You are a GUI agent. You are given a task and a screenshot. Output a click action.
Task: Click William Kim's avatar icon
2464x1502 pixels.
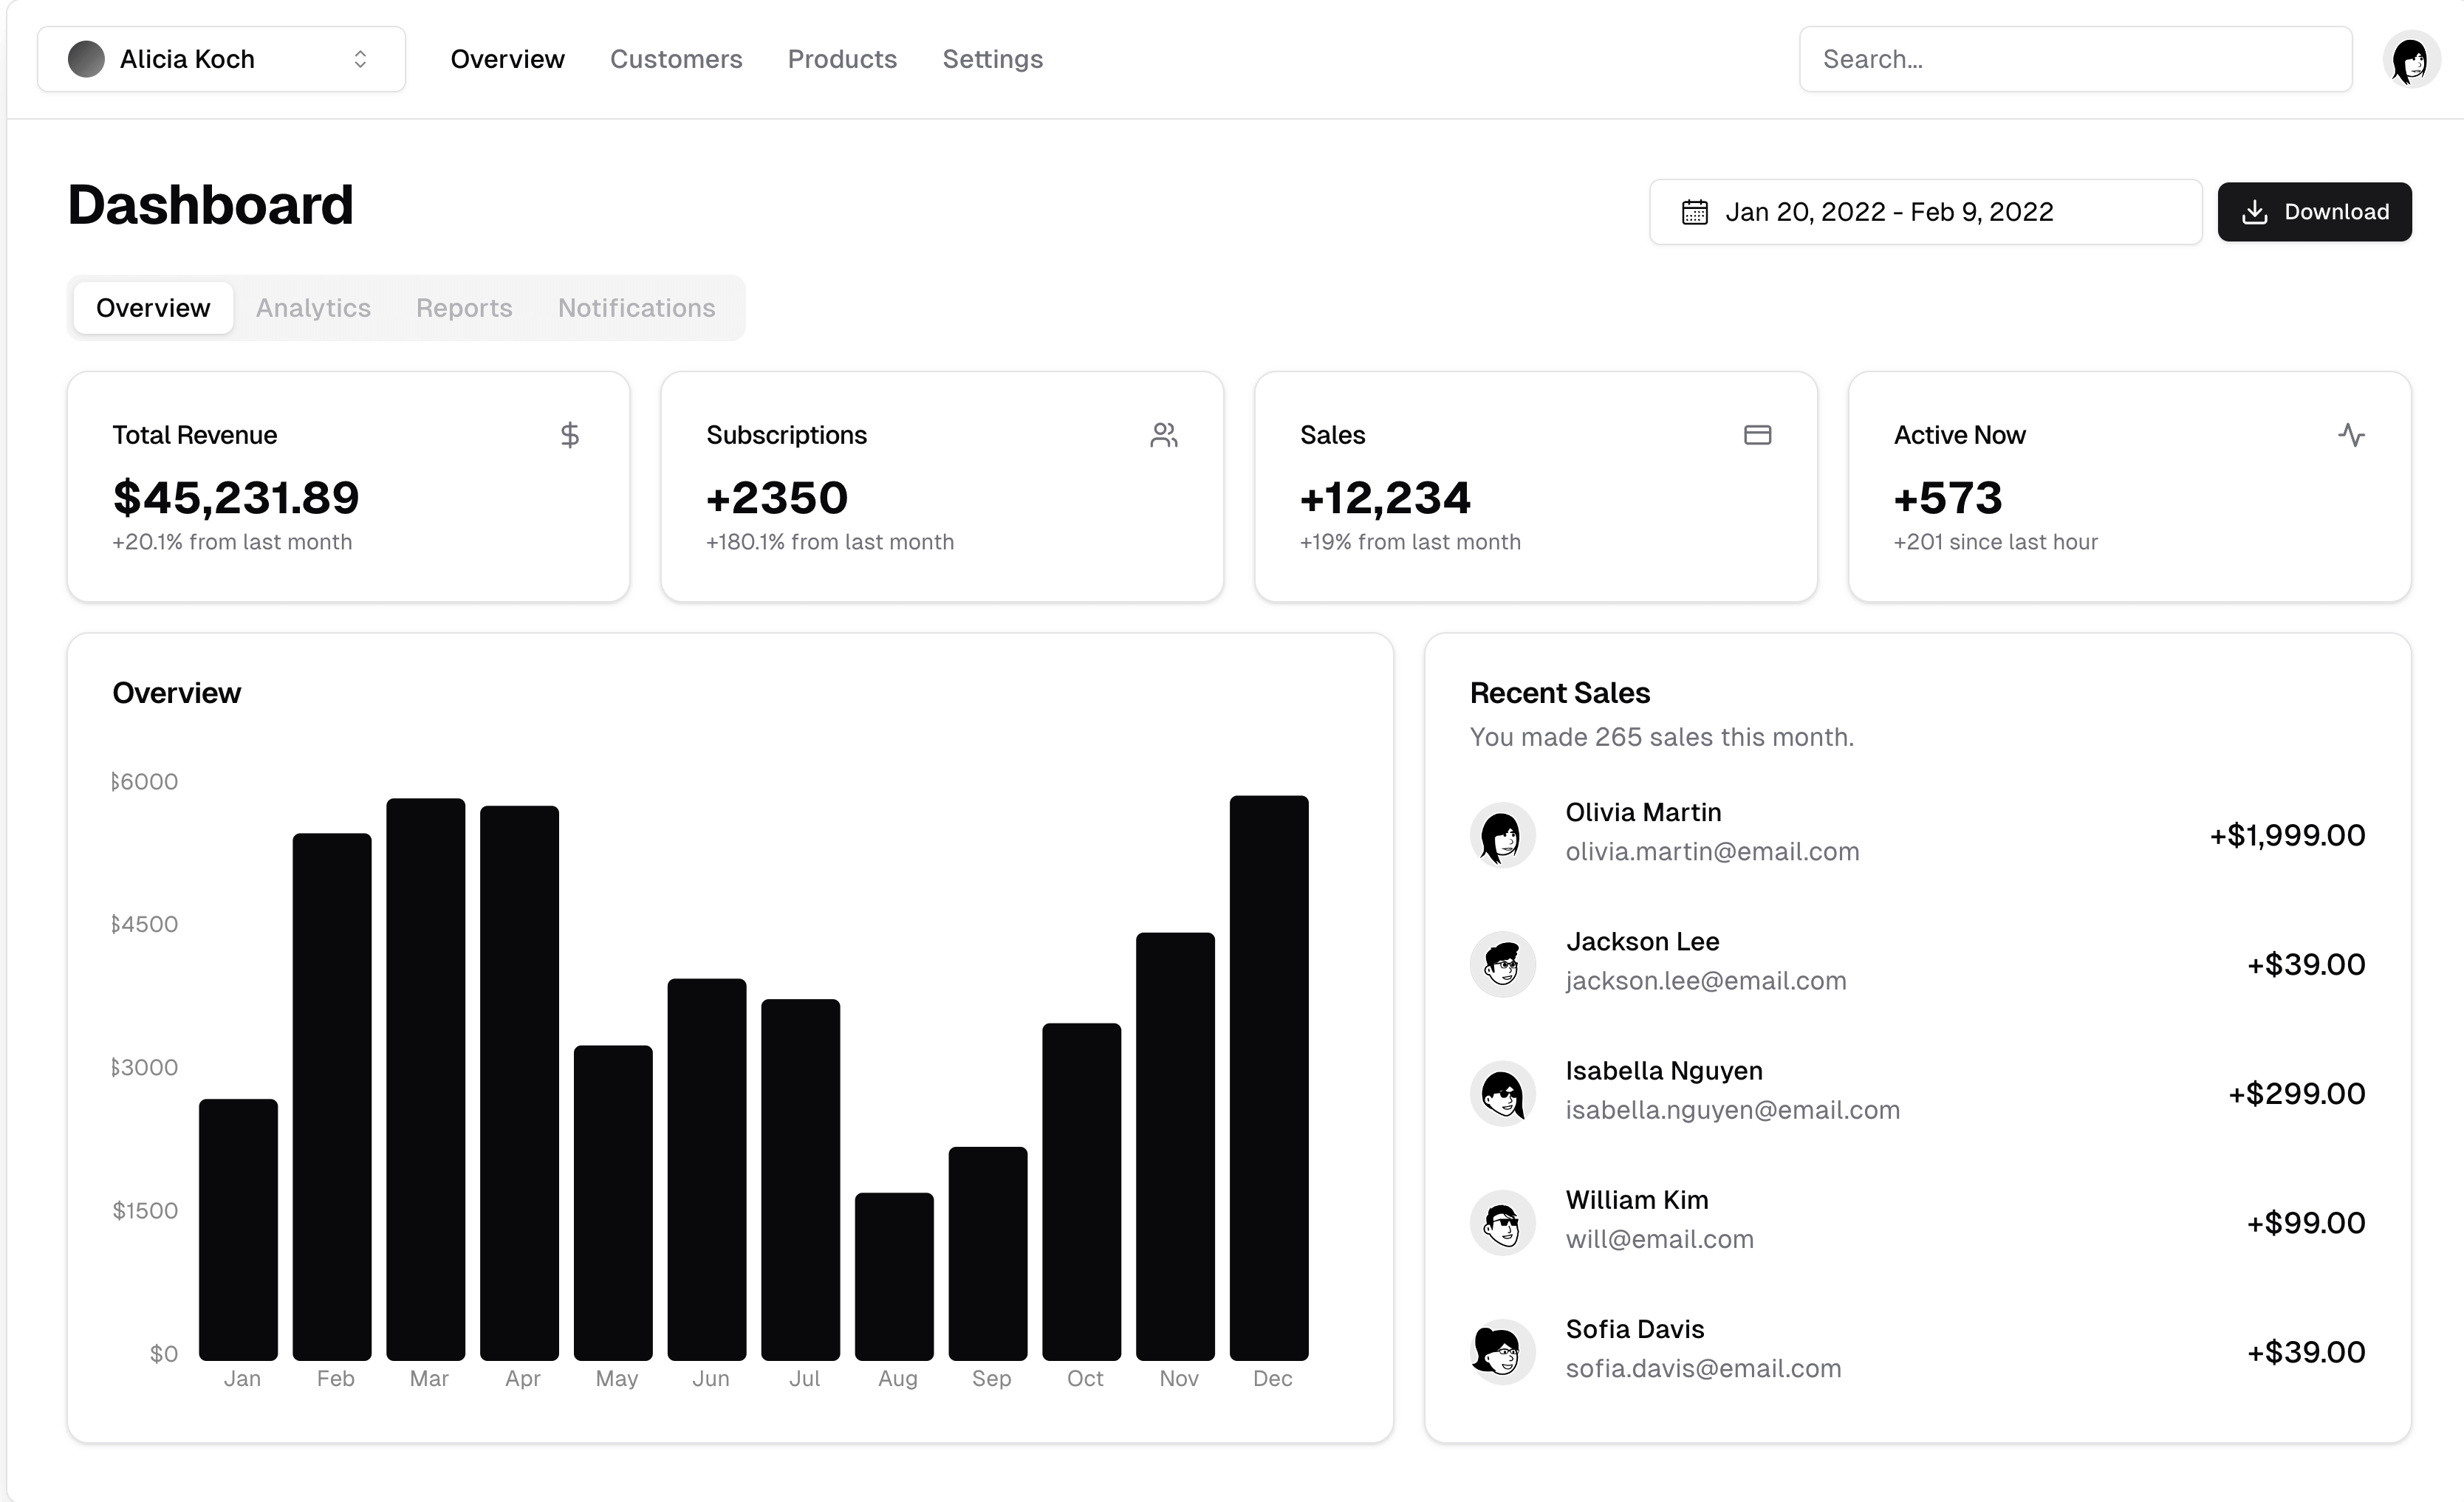(1501, 1223)
